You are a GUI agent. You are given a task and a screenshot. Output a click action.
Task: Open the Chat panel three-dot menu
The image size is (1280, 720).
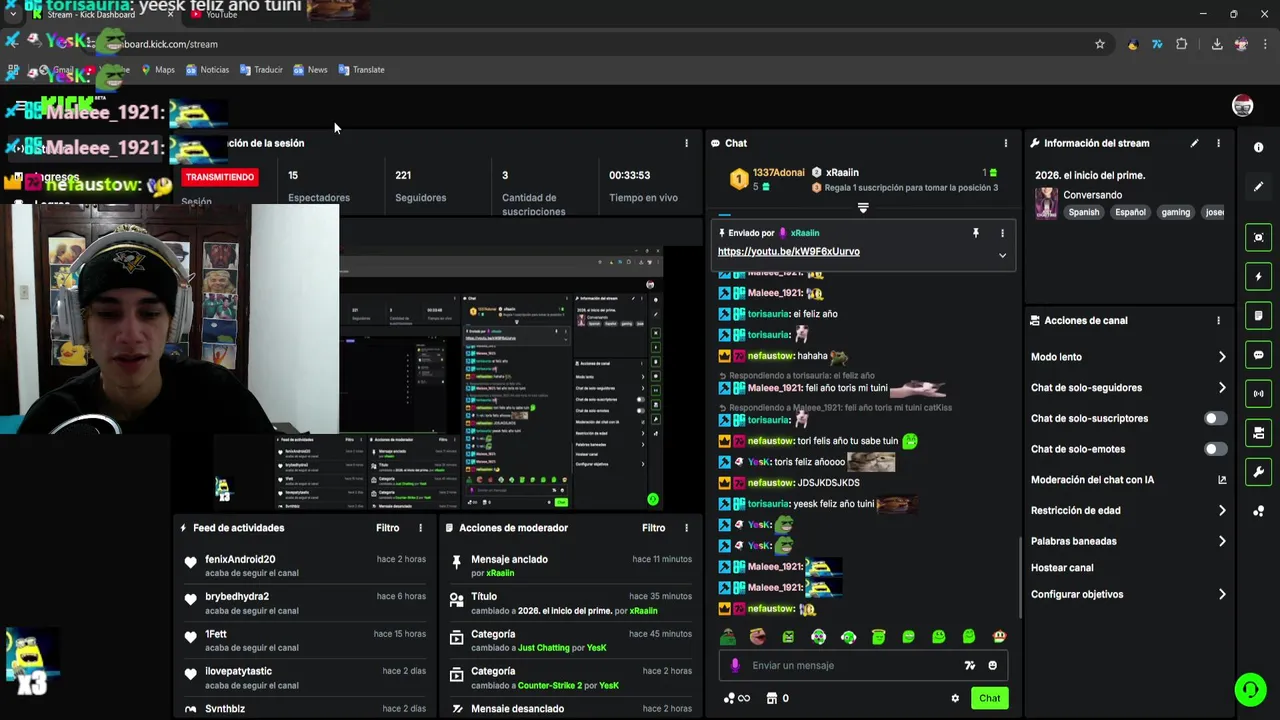(x=1006, y=143)
